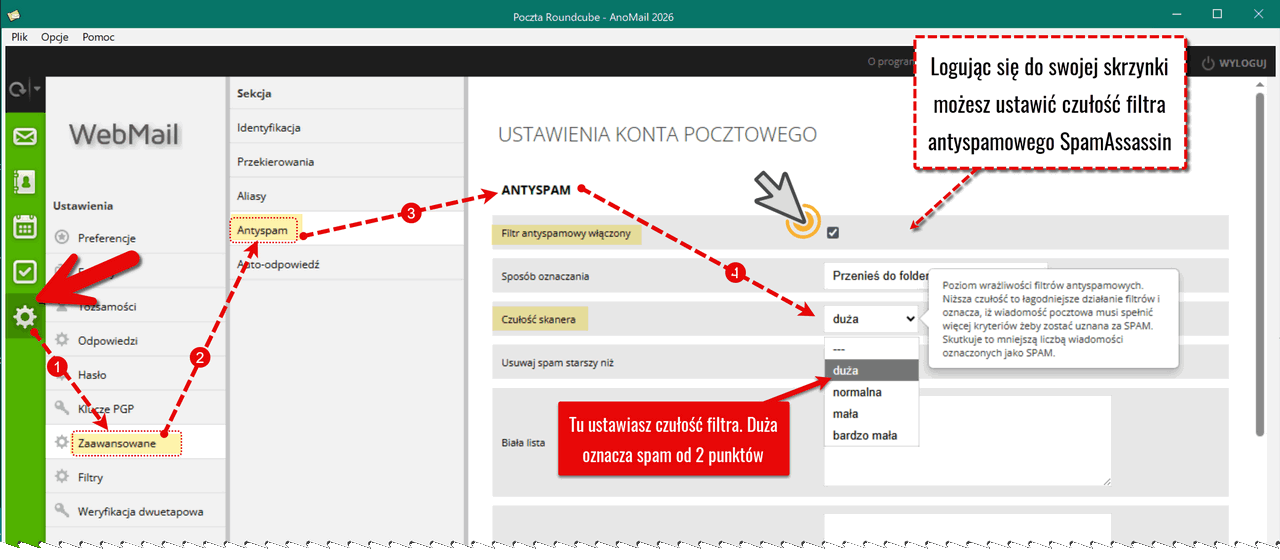Viewport: 1280px width, 560px height.
Task: Open the 'Czułość skanera' dropdown
Action: point(871,319)
